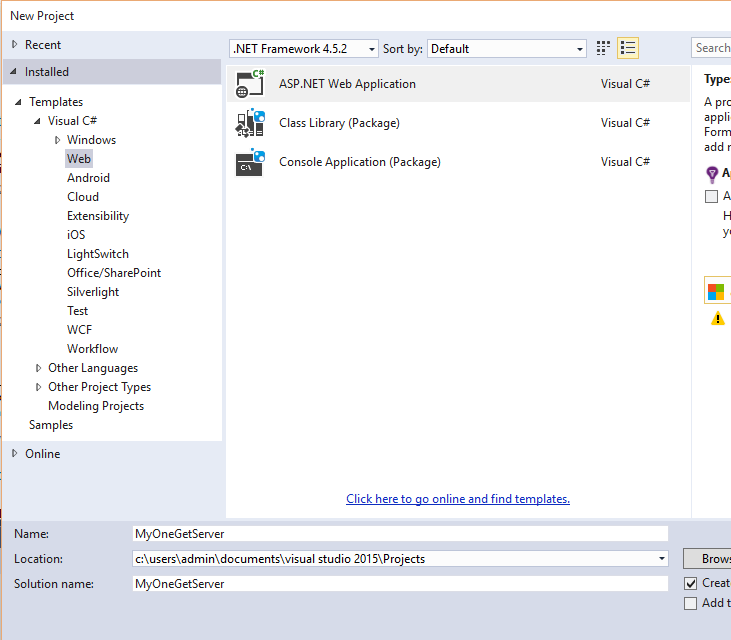Collapse the Templates tree node
The image size is (731, 640).
coord(18,102)
